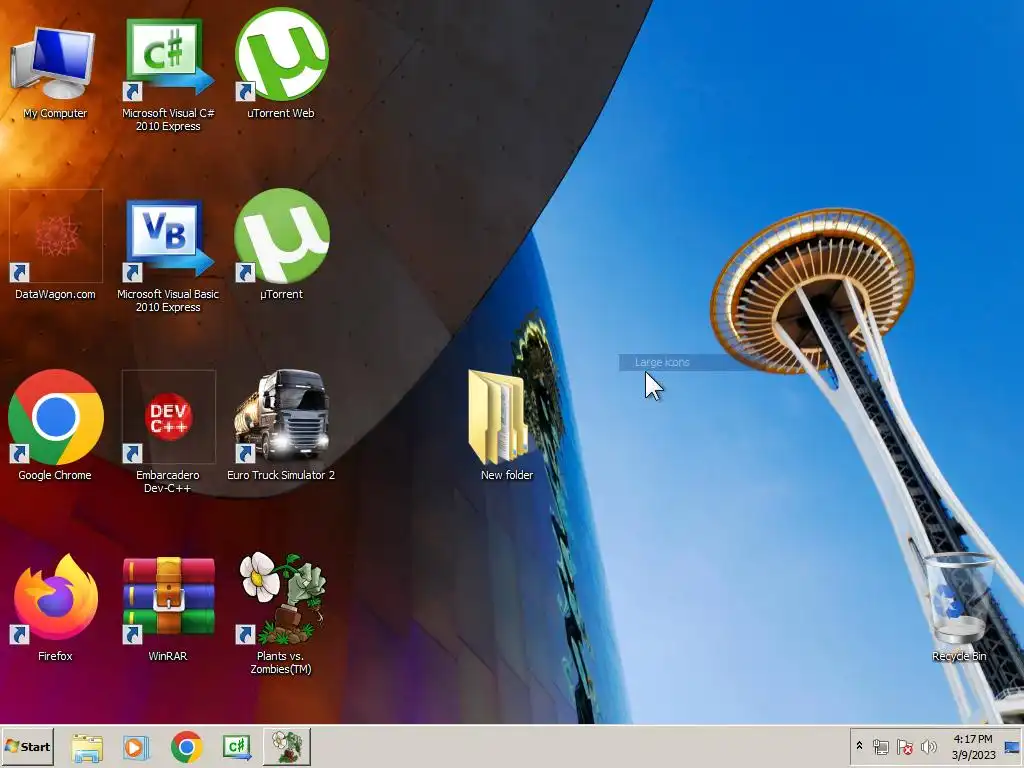
Task: Switch to Visual C# taskbar button
Action: [237, 747]
